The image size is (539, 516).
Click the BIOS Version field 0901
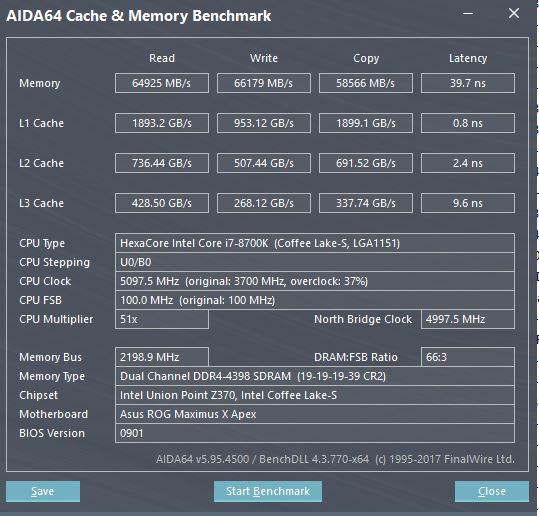(x=315, y=433)
